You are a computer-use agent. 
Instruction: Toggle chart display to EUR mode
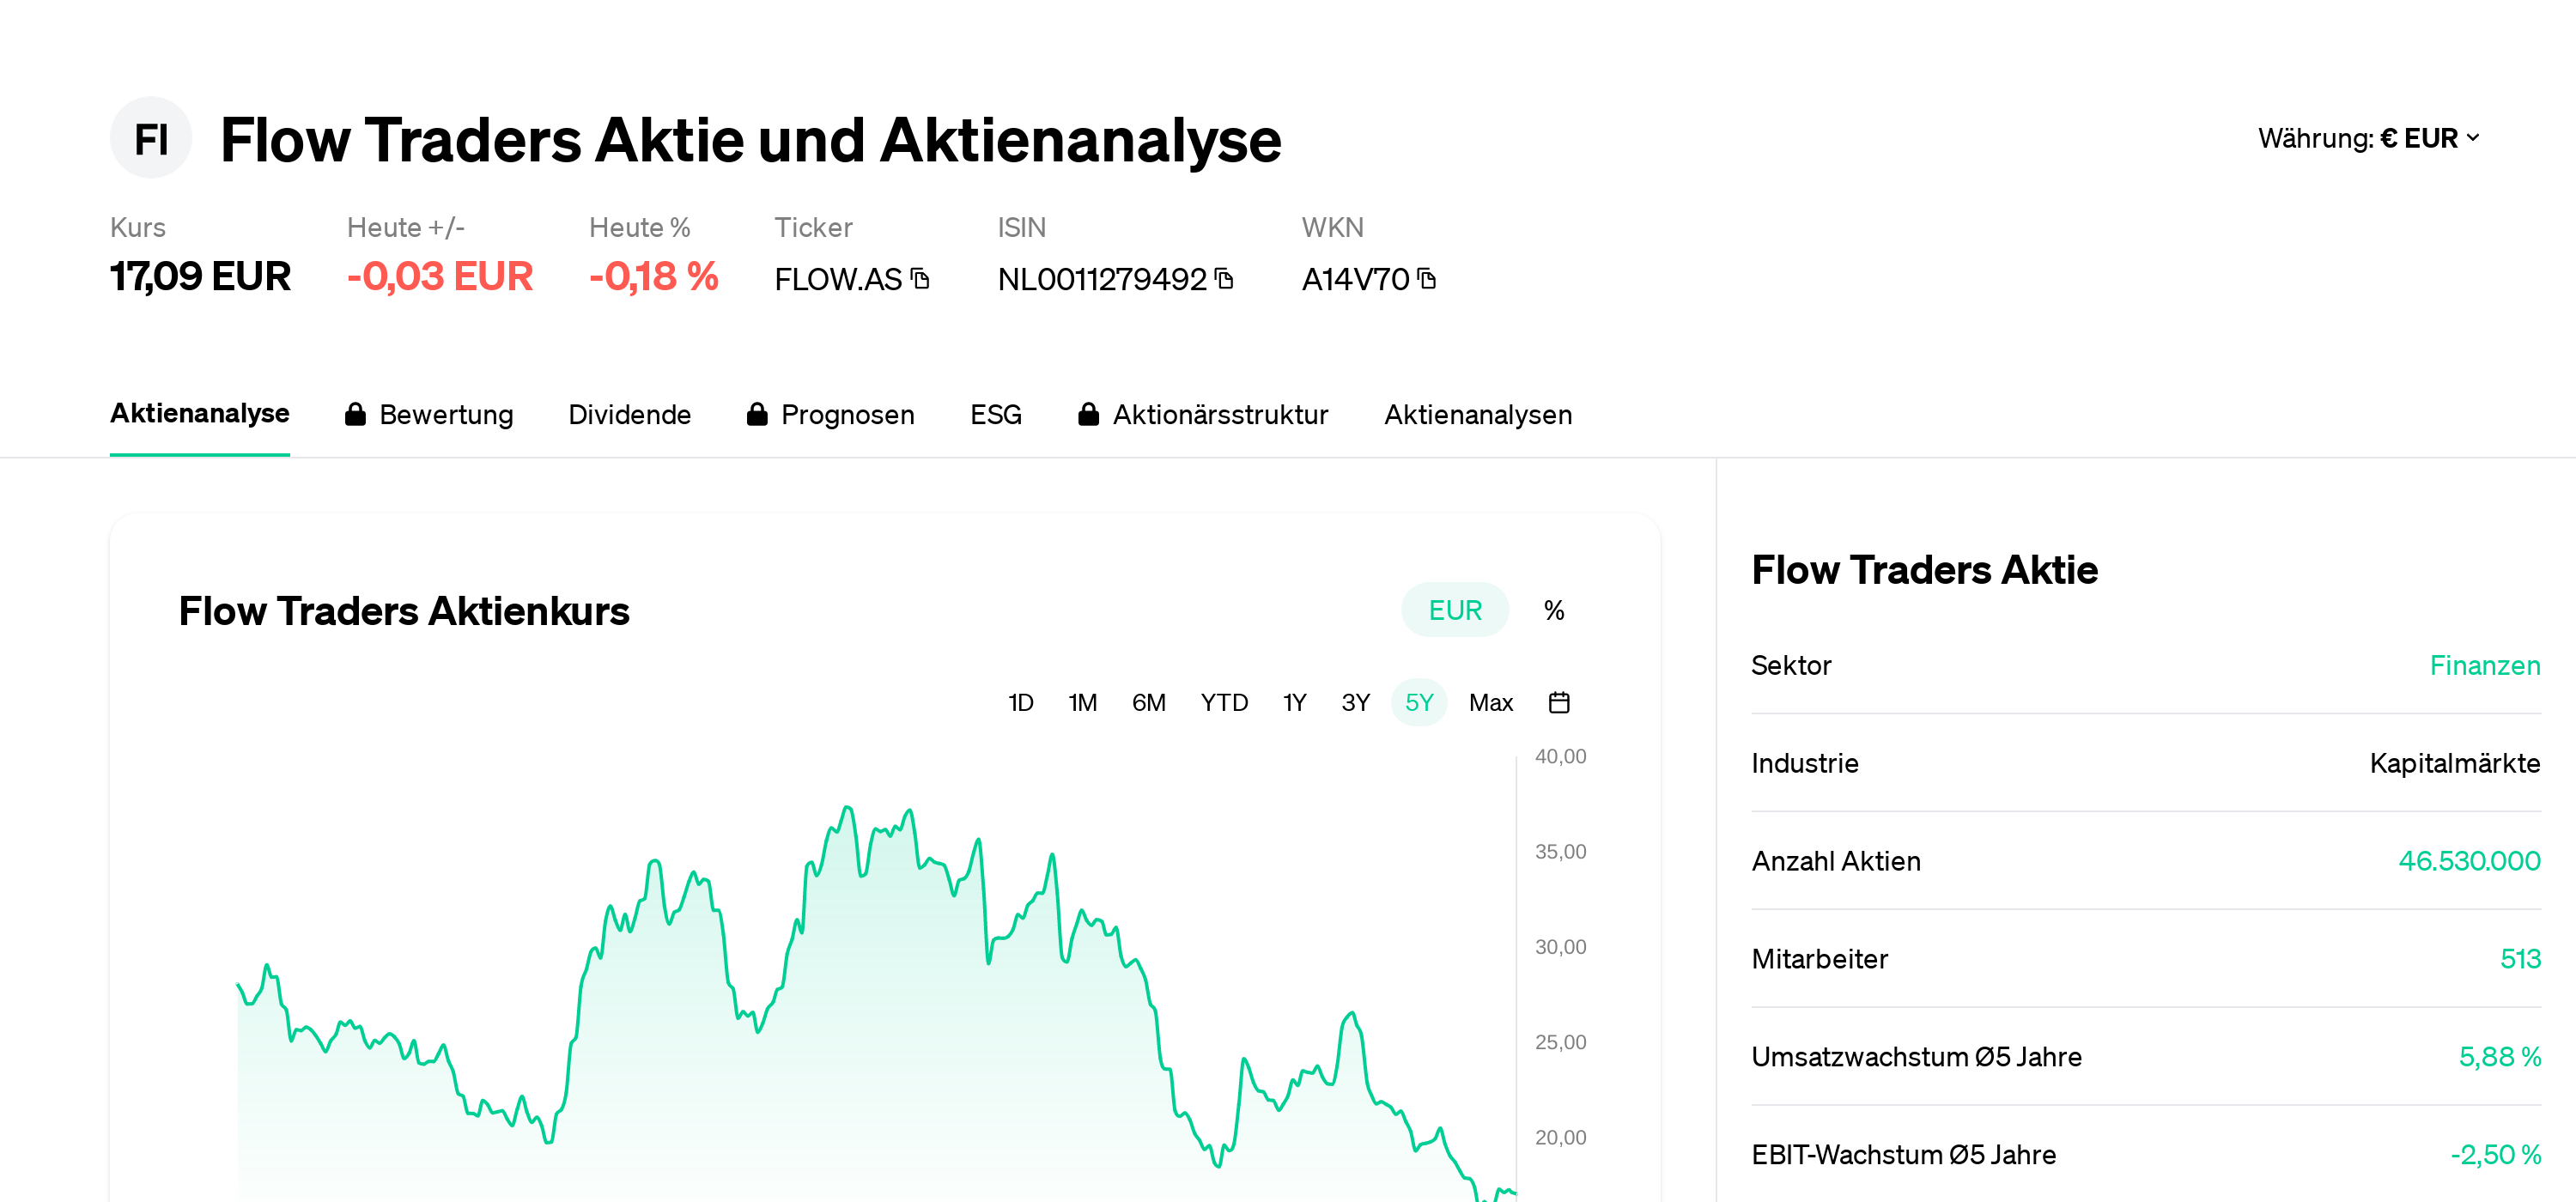[1454, 609]
